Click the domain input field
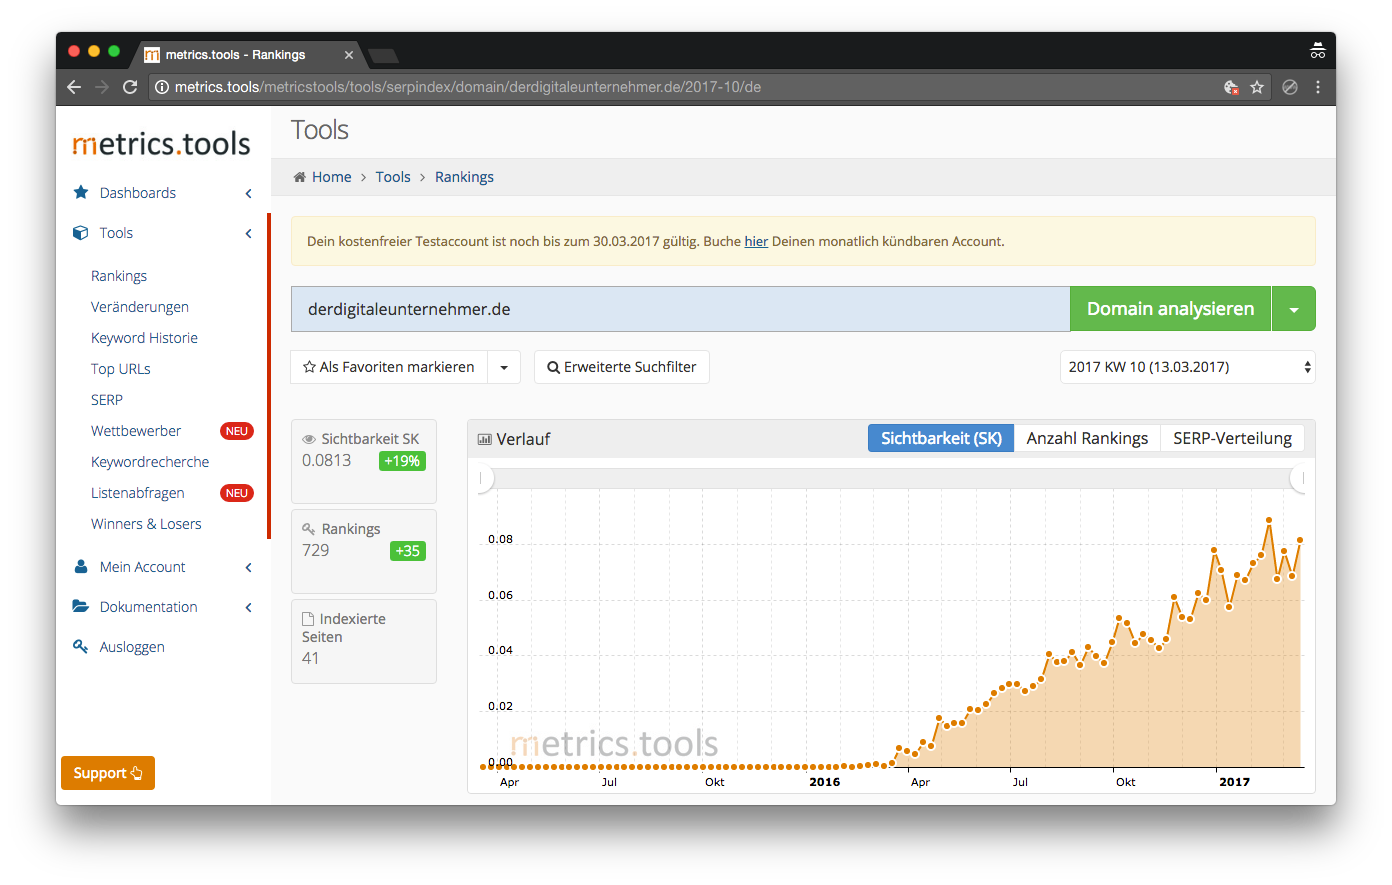The width and height of the screenshot is (1392, 885). click(x=680, y=309)
